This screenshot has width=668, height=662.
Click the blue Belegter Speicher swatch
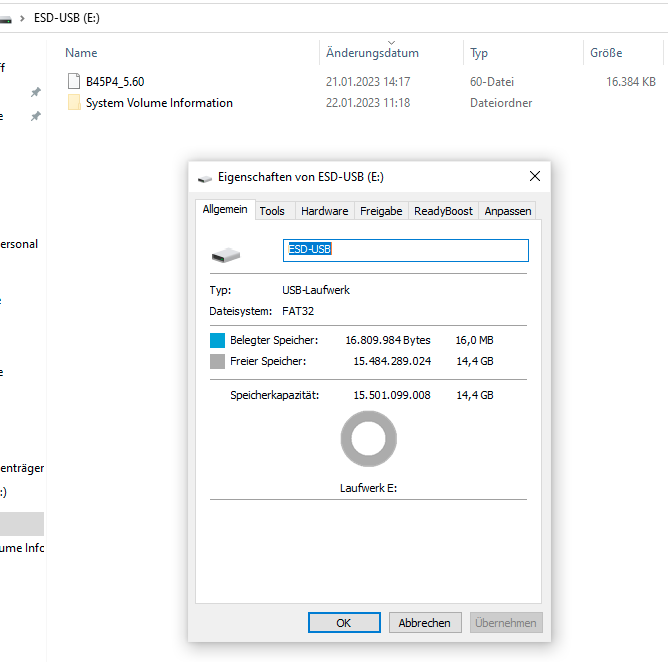[217, 340]
